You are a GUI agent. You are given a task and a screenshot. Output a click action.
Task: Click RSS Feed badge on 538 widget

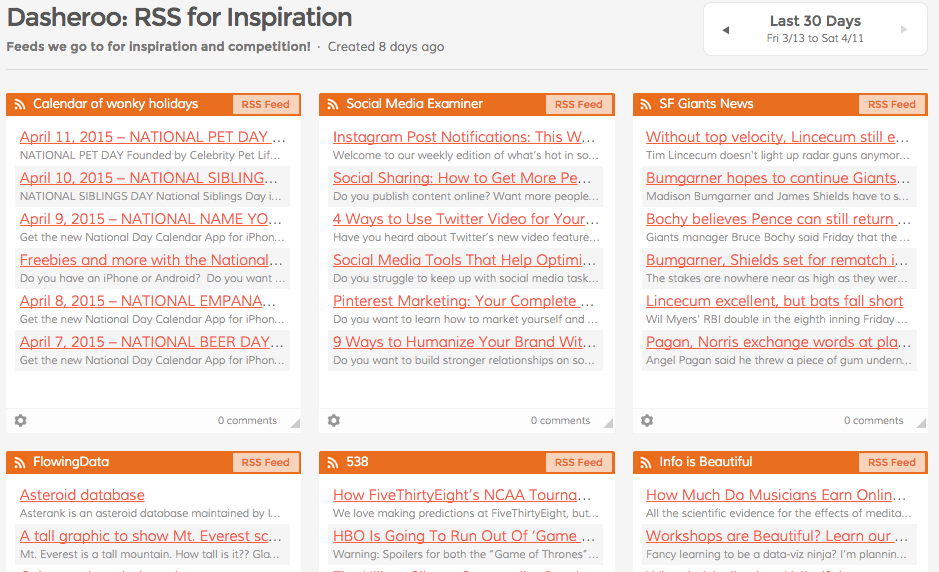coord(578,462)
